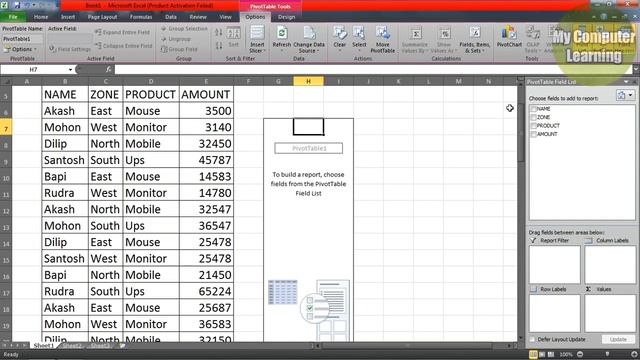Viewport: 640px width, 360px height.
Task: Switch to Page Layout tab
Action: pyautogui.click(x=102, y=17)
